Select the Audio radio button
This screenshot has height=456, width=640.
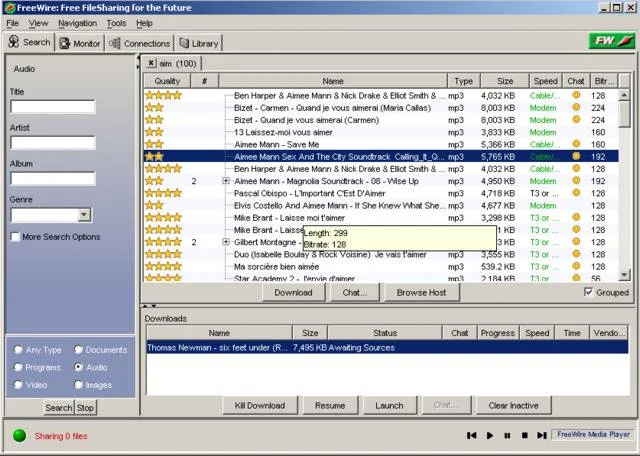[x=78, y=367]
